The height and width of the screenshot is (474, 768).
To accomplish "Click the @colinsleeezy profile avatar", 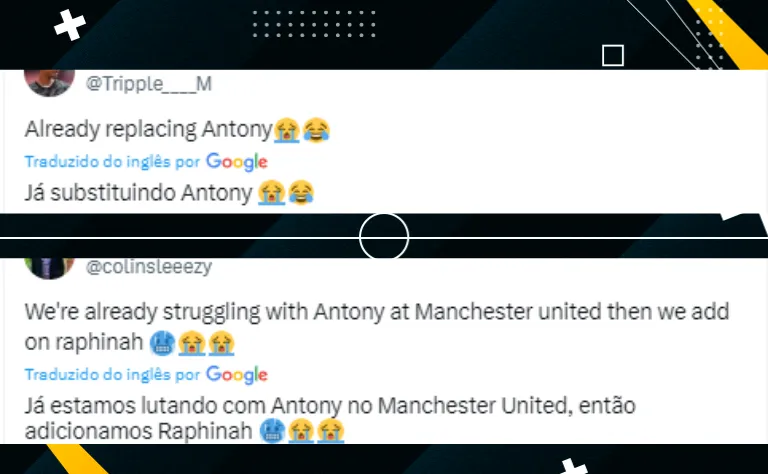I will (x=49, y=267).
